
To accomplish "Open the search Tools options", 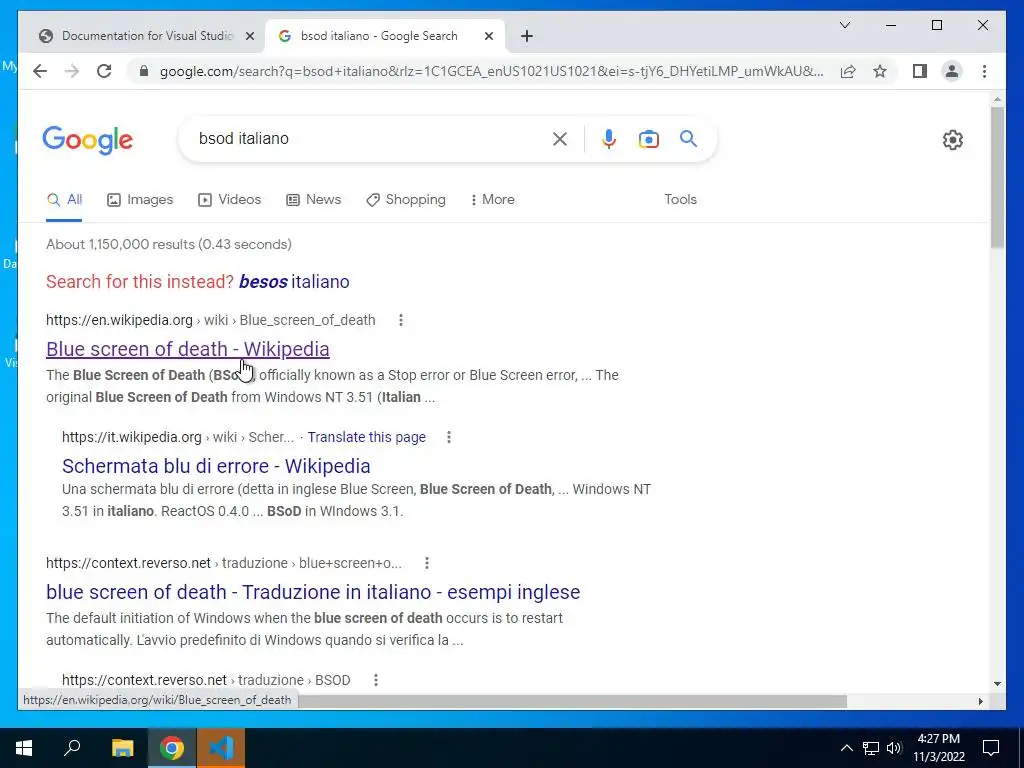I will 680,200.
